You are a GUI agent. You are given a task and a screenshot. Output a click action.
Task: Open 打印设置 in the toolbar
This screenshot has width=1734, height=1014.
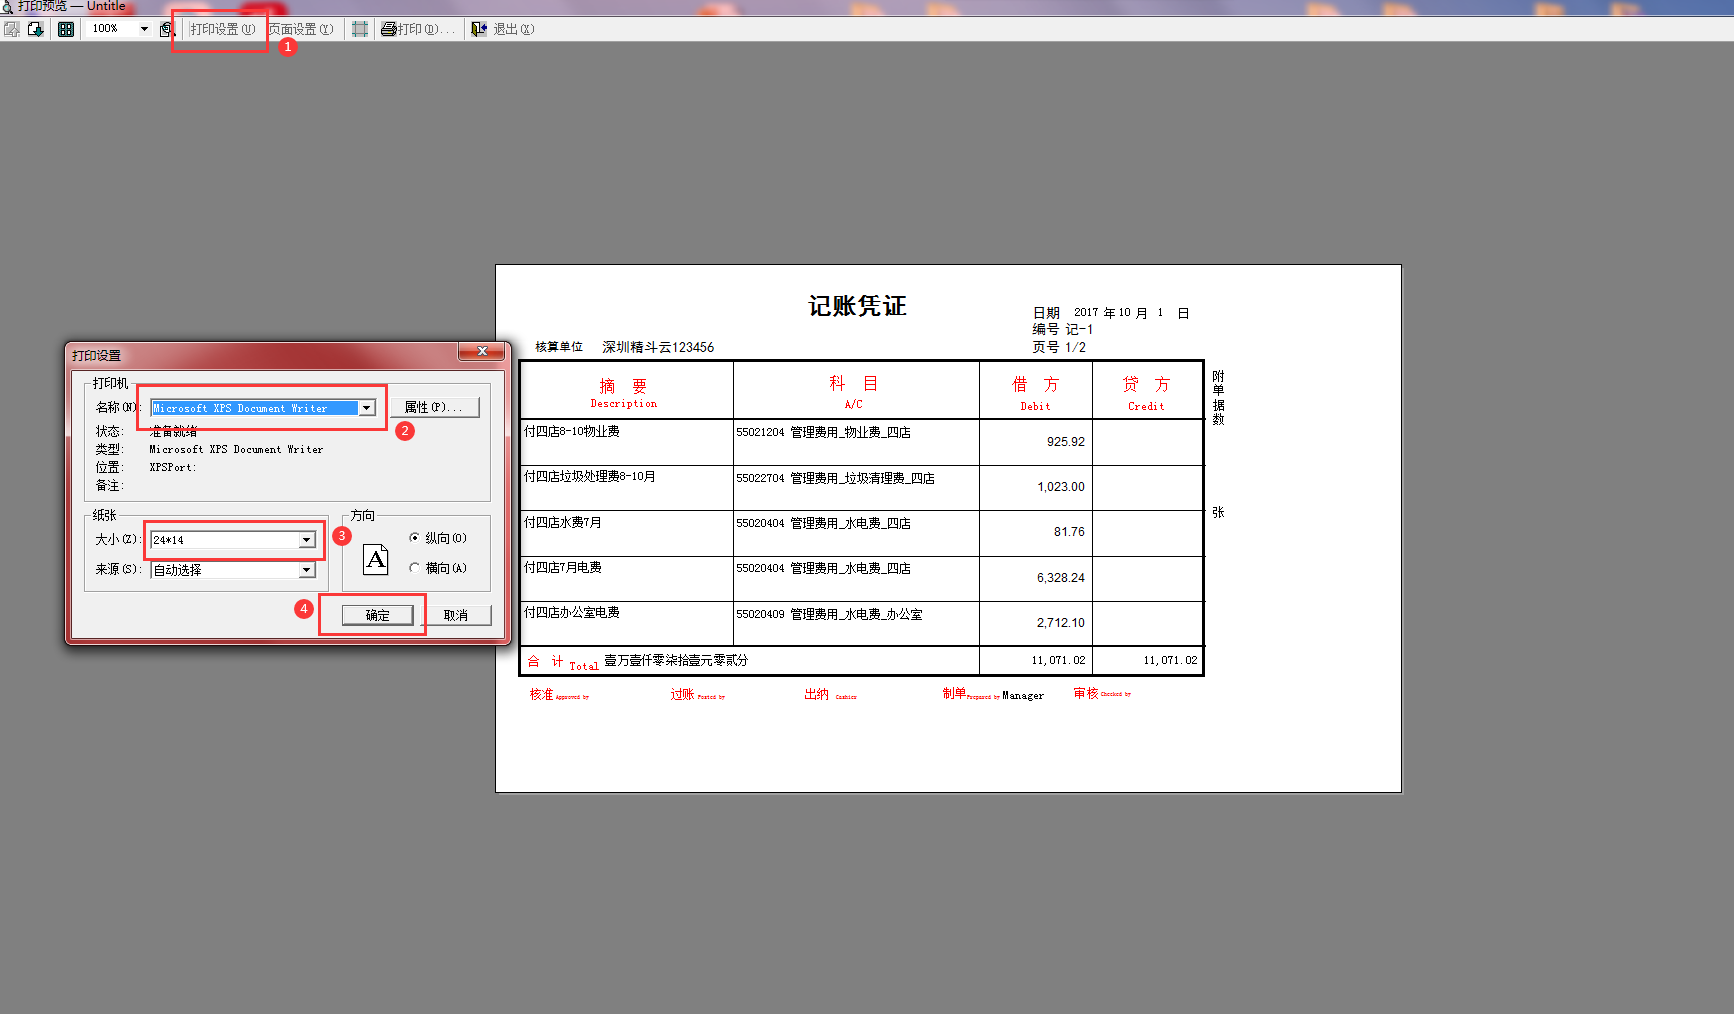coord(222,29)
